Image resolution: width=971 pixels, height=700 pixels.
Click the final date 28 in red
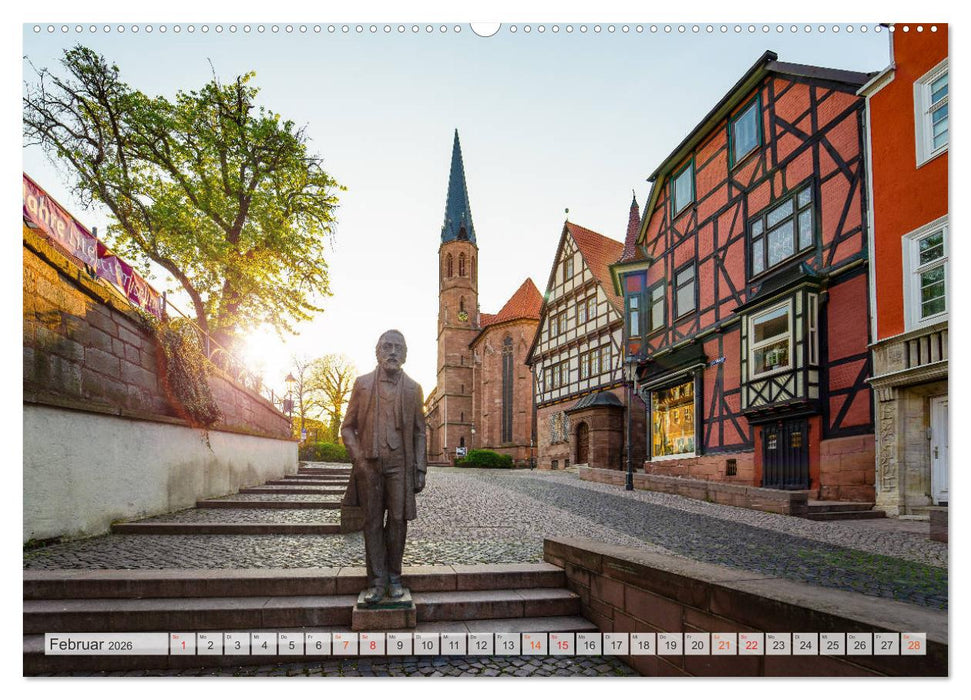[x=913, y=645]
